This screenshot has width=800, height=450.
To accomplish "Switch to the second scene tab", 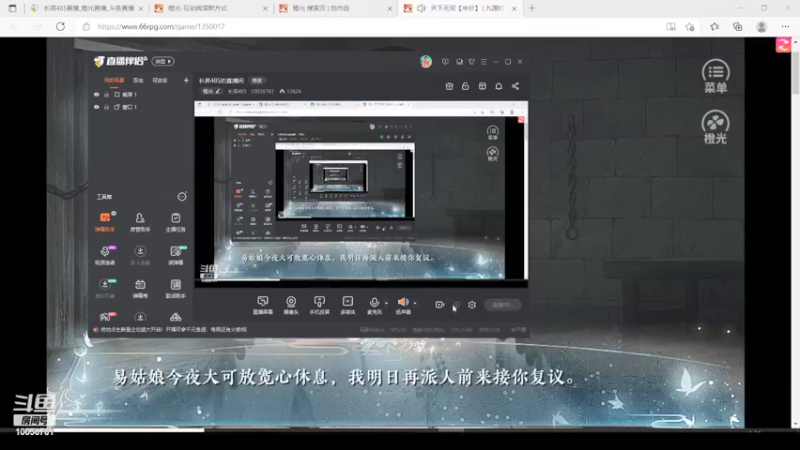I will [138, 80].
